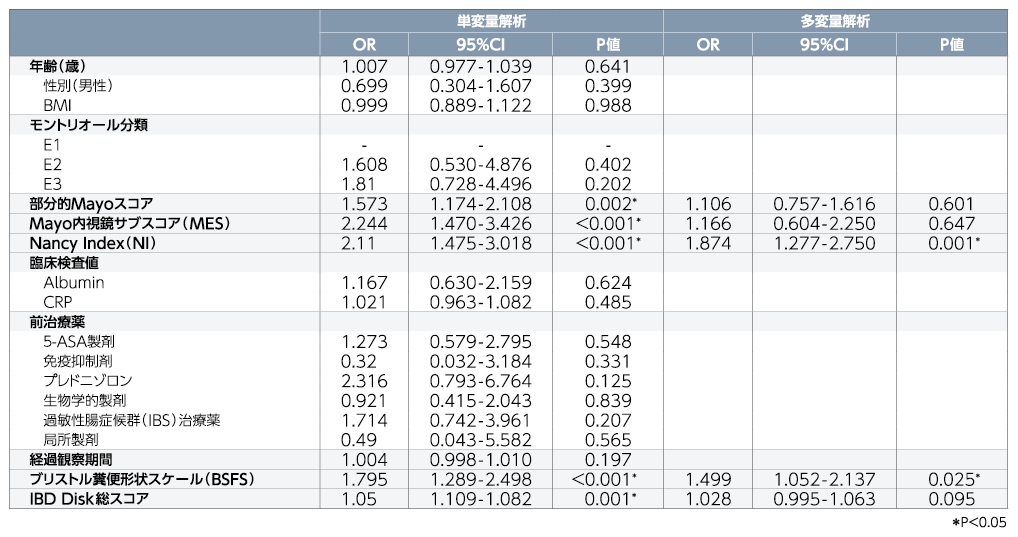
Task: Select the 95%CI value 1.277-2.750
Action: click(x=824, y=243)
